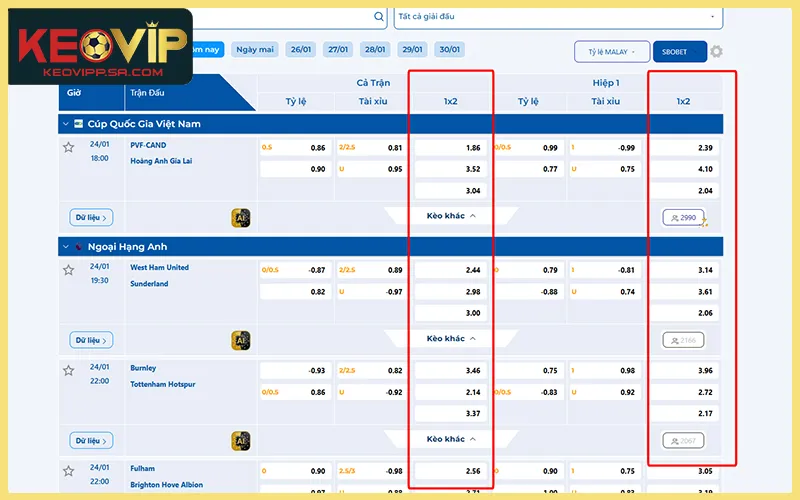Collapse the Ngoại Hạng Anh section

pyautogui.click(x=65, y=246)
